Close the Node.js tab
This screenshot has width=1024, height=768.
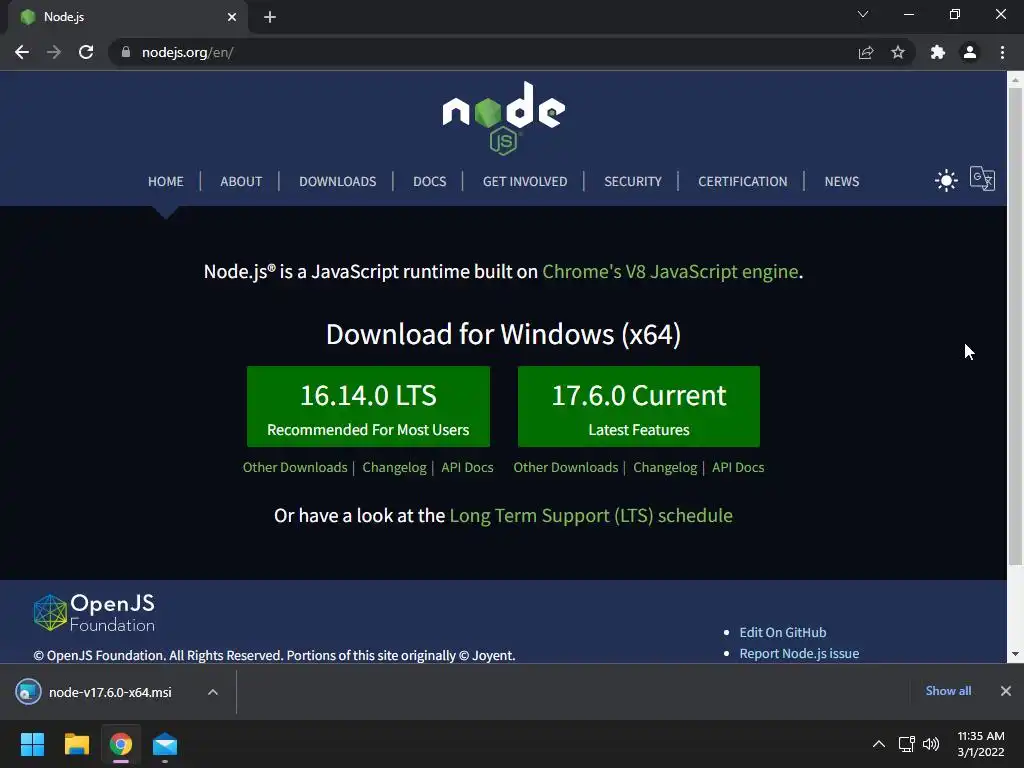click(232, 17)
